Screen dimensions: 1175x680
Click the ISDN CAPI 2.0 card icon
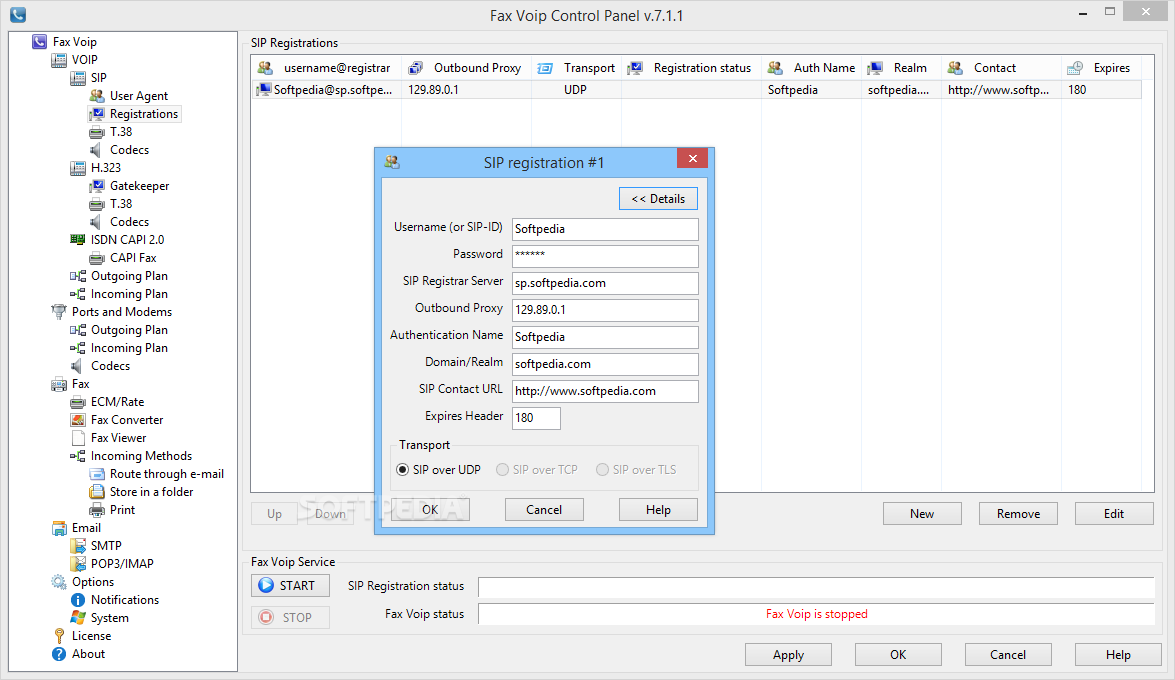pyautogui.click(x=77, y=239)
